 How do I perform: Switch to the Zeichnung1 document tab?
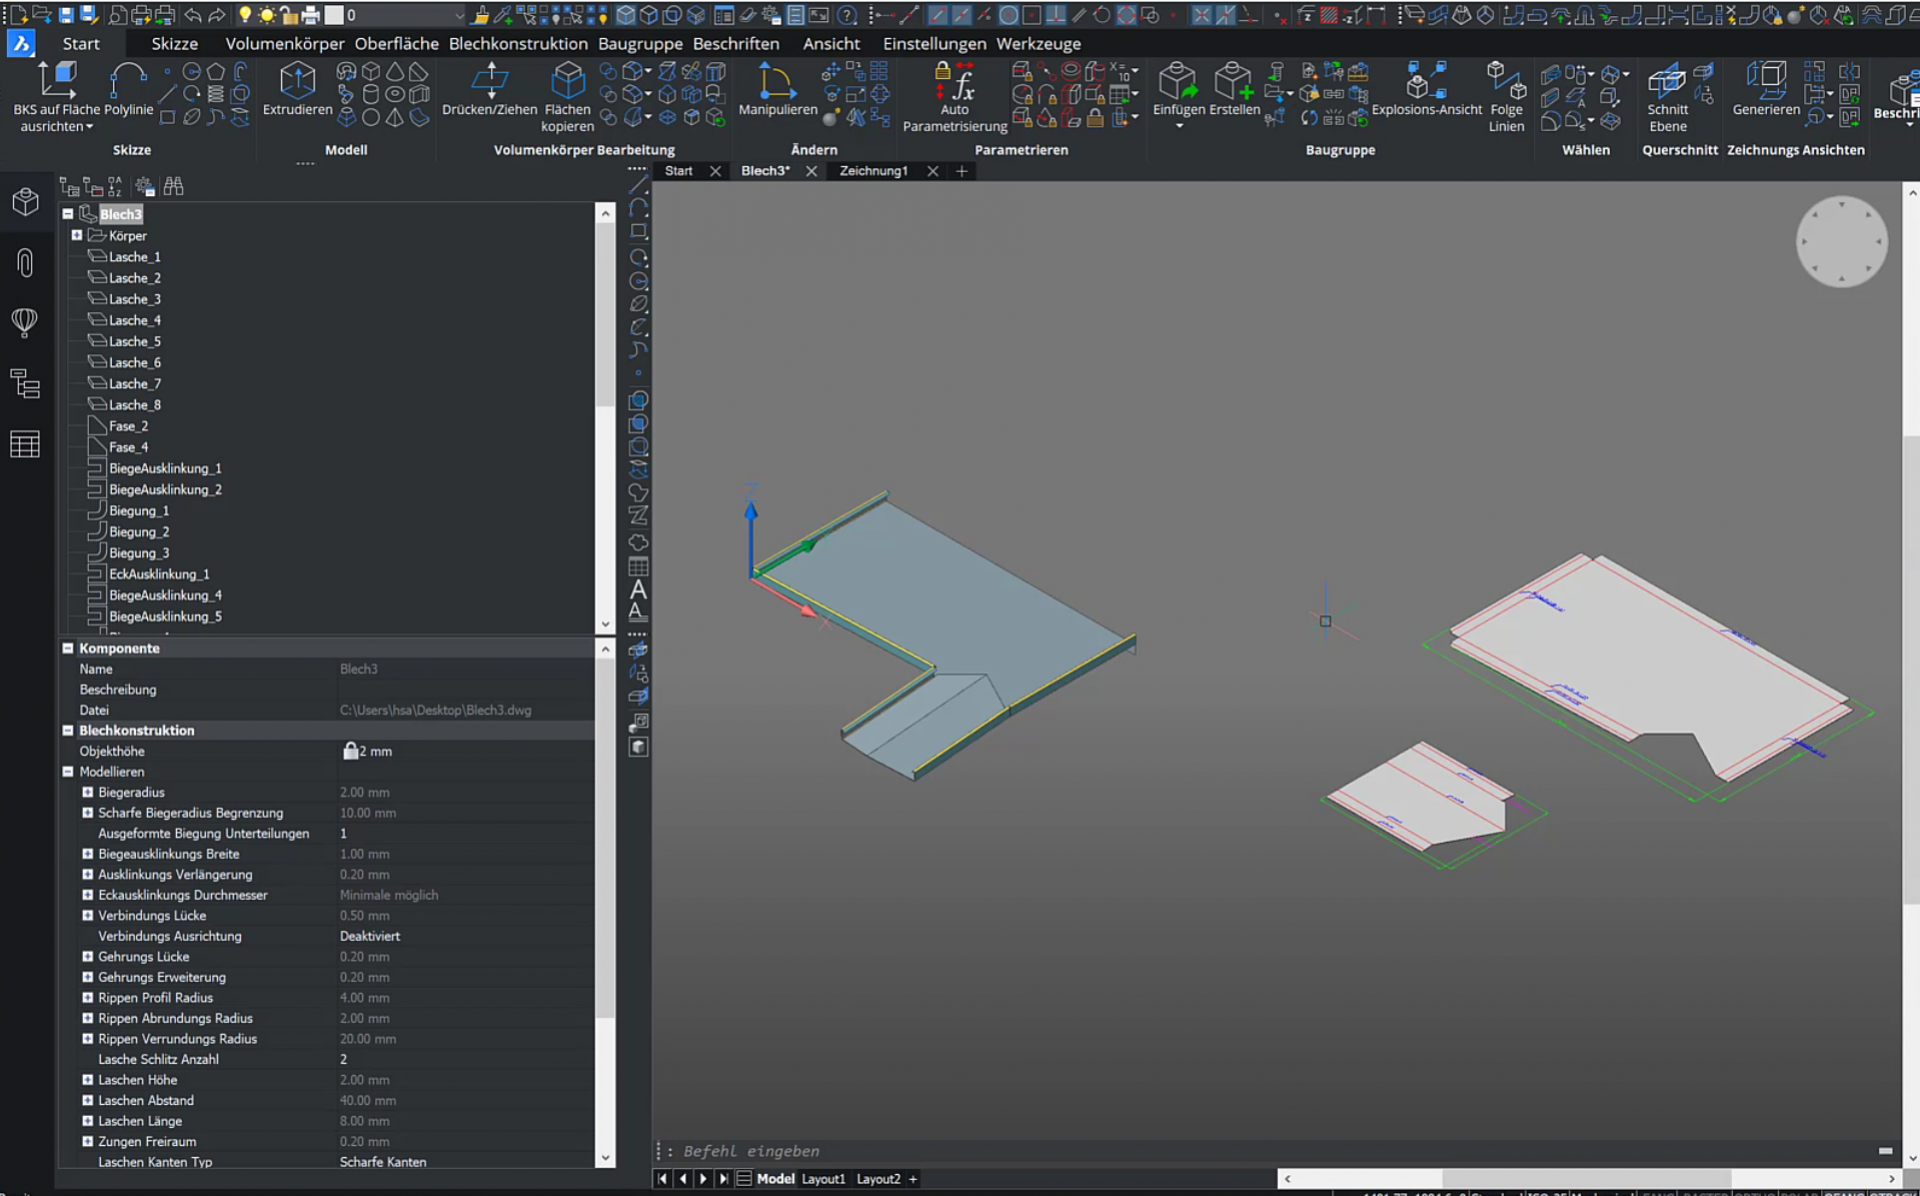click(x=873, y=171)
